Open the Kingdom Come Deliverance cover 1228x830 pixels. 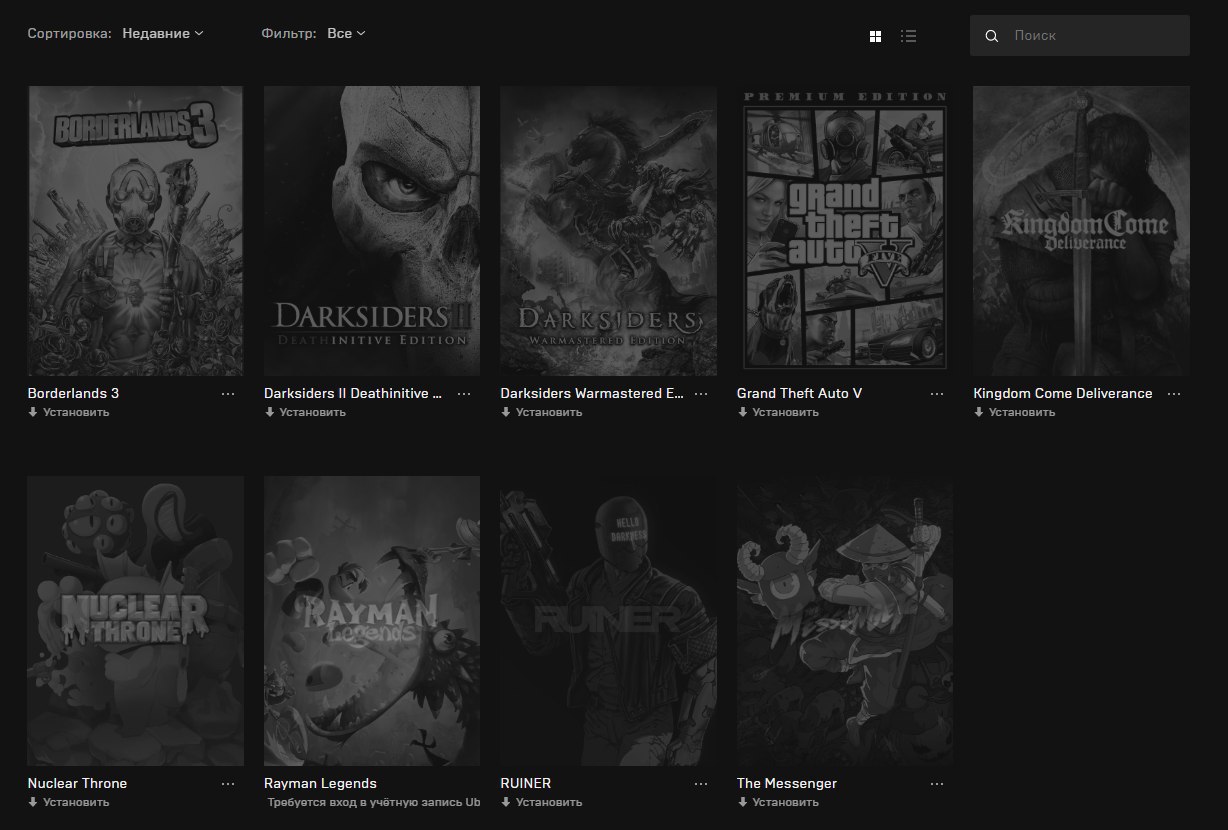pos(1081,231)
